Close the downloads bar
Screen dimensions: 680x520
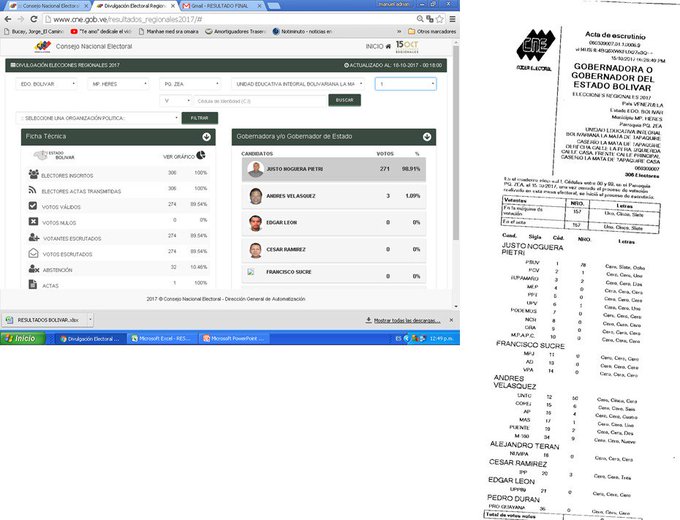pyautogui.click(x=451, y=320)
